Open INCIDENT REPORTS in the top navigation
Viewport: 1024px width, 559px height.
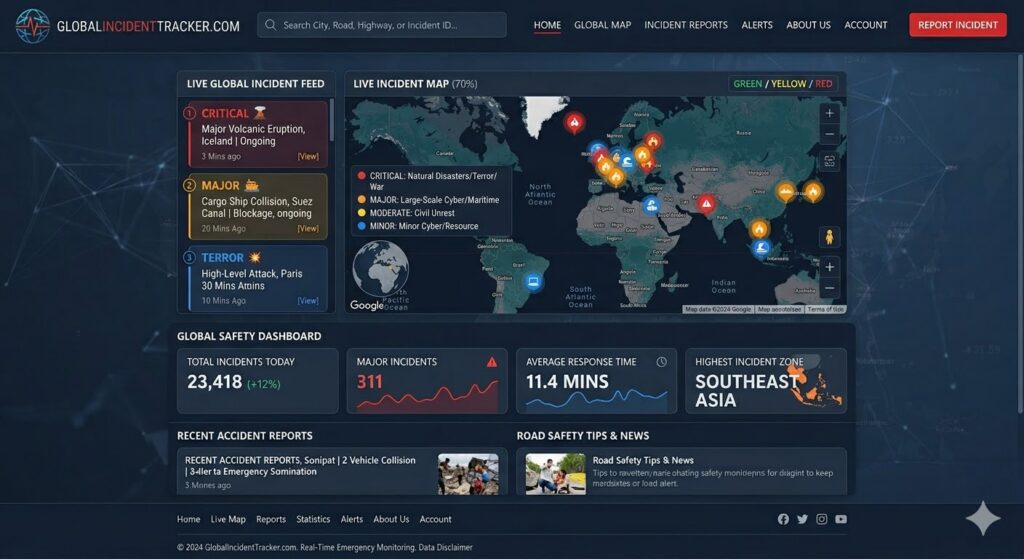(x=686, y=25)
